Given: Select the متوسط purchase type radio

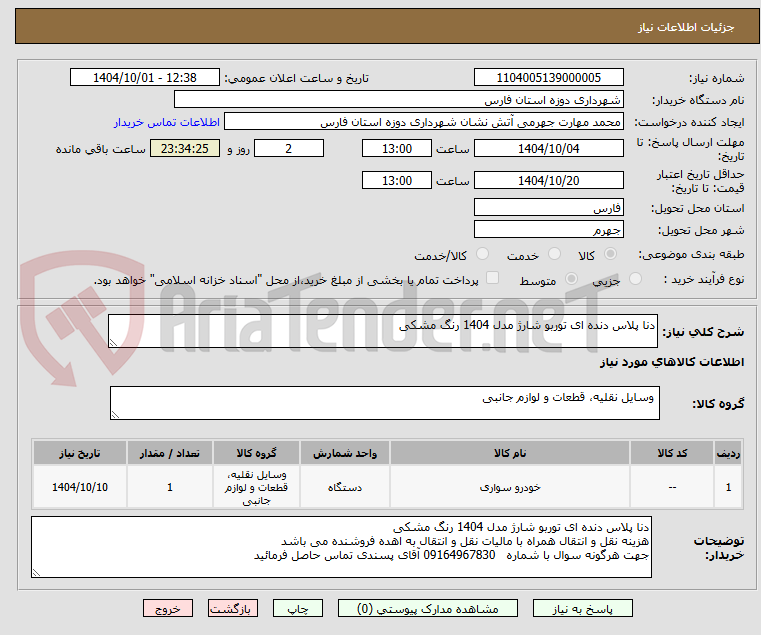Looking at the screenshot, I should [572, 279].
